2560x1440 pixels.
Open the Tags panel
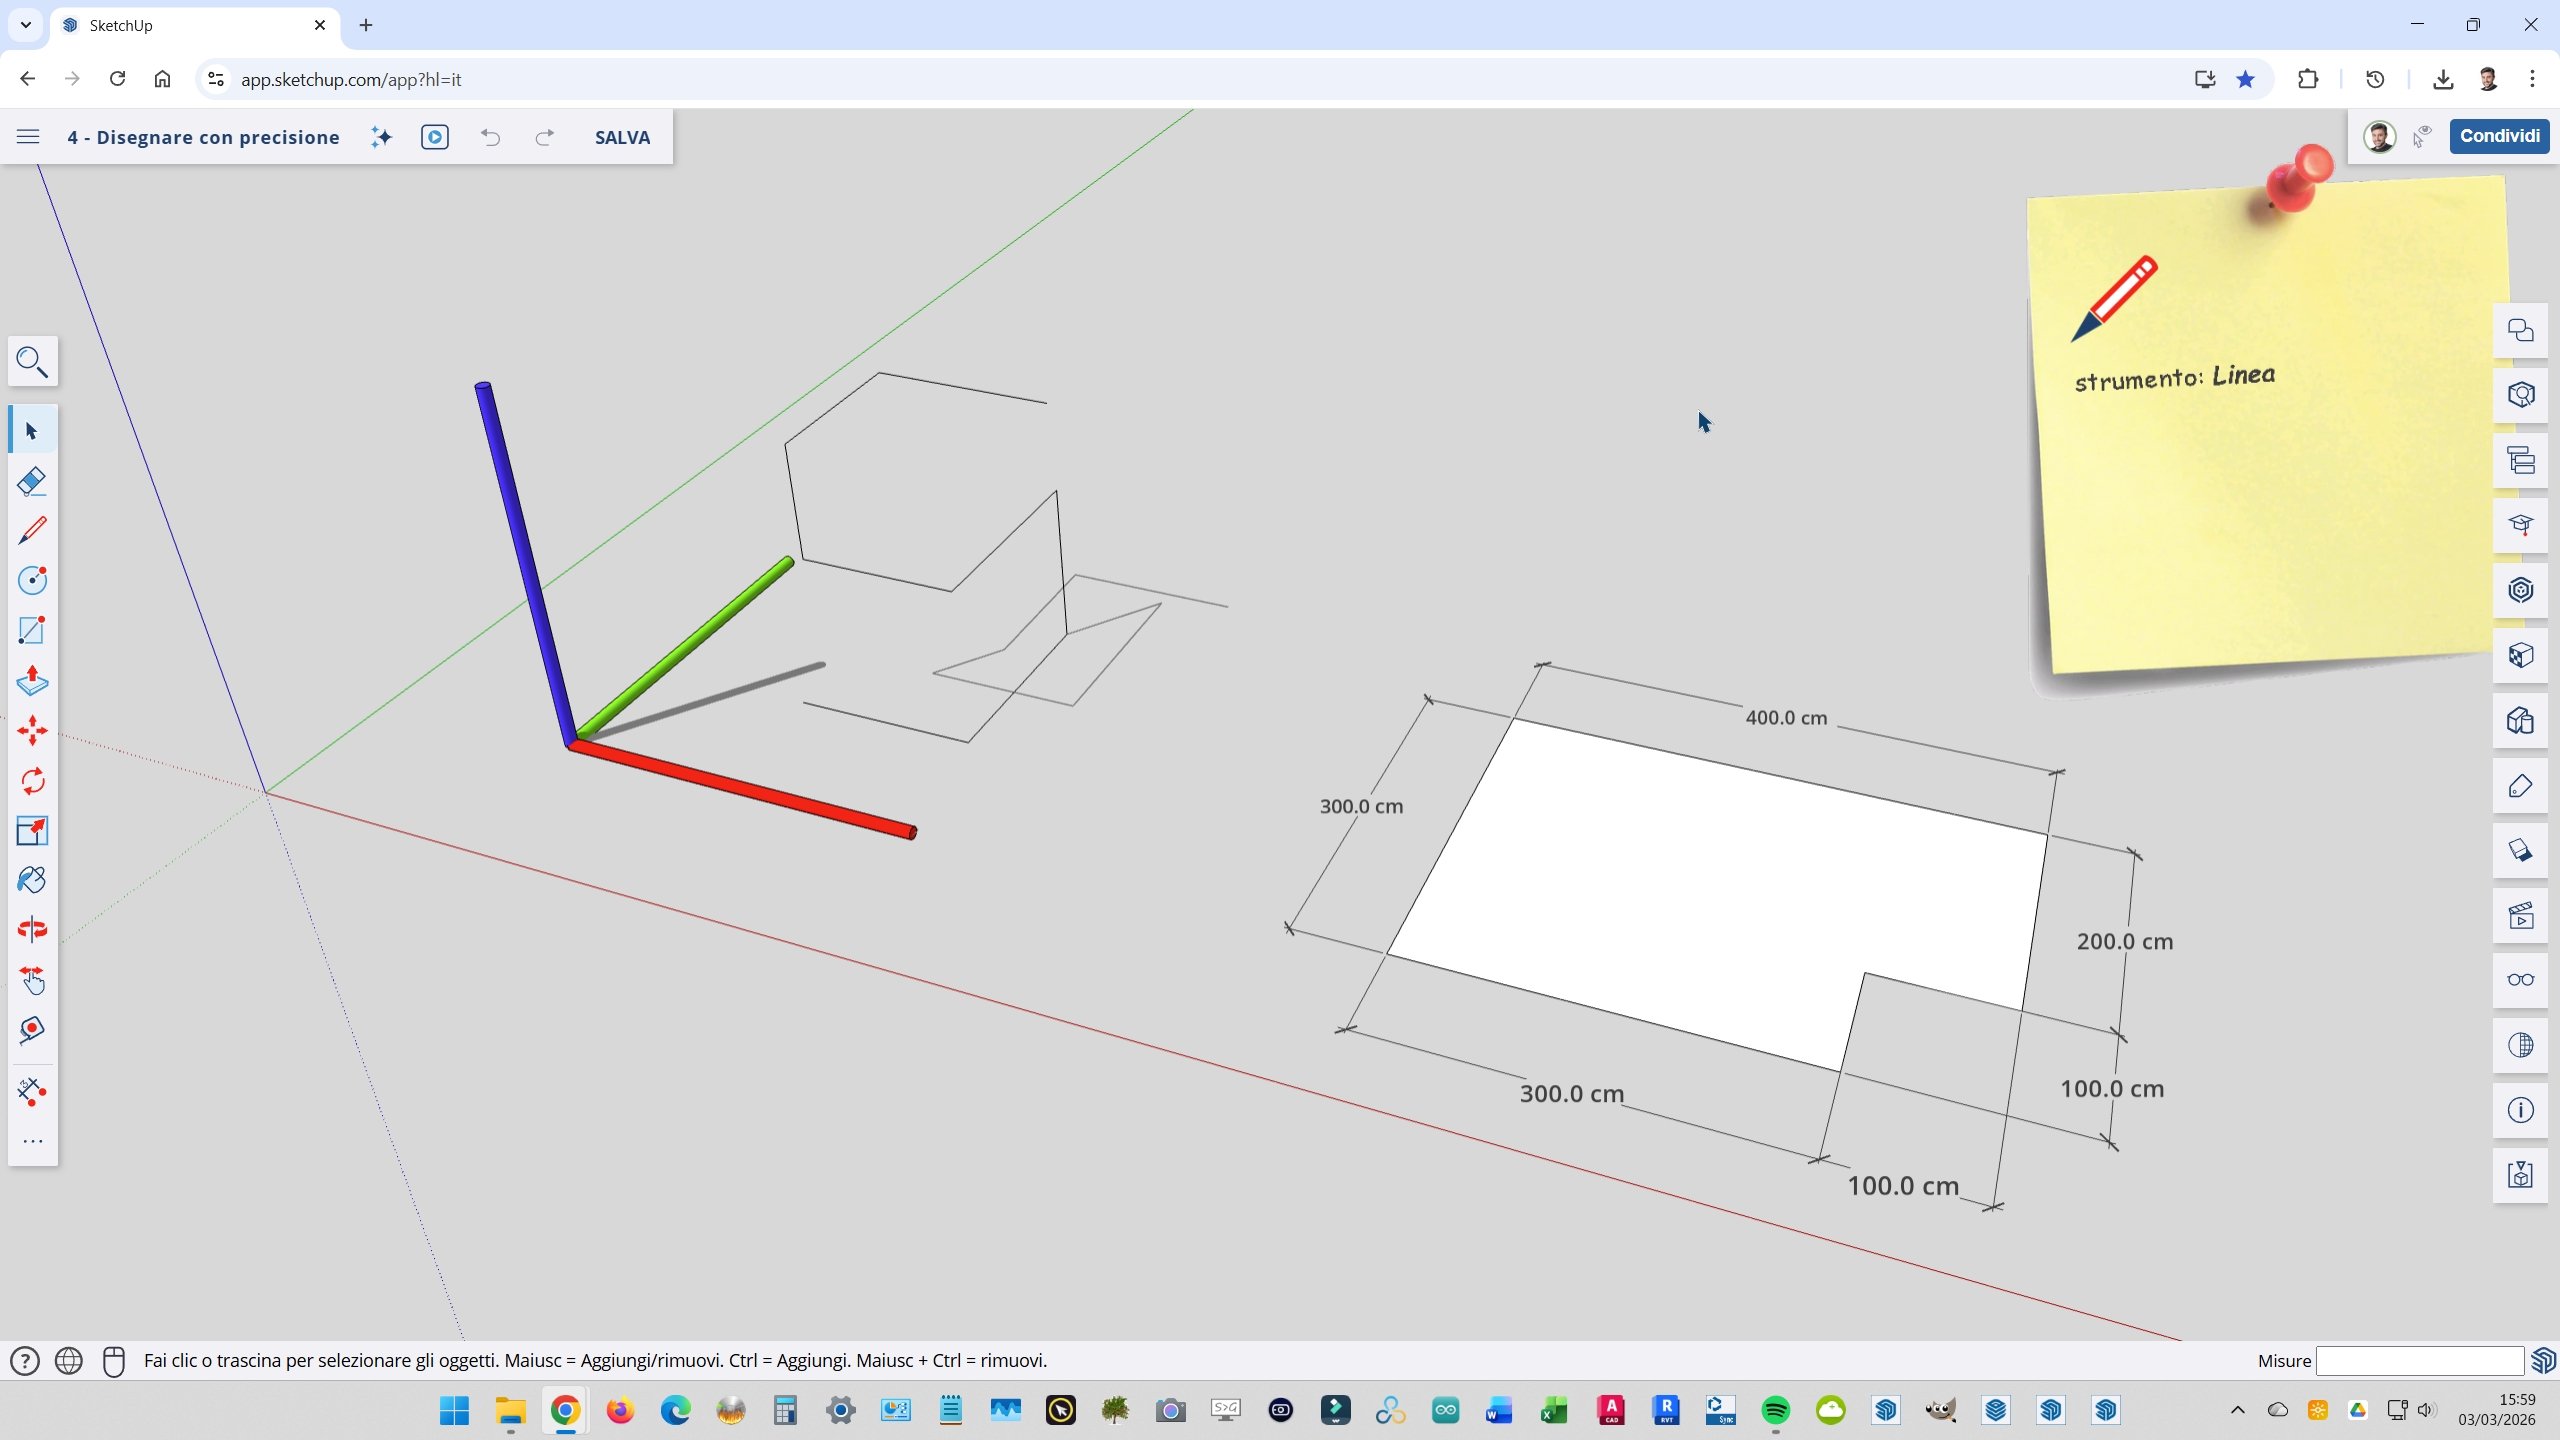[2520, 786]
